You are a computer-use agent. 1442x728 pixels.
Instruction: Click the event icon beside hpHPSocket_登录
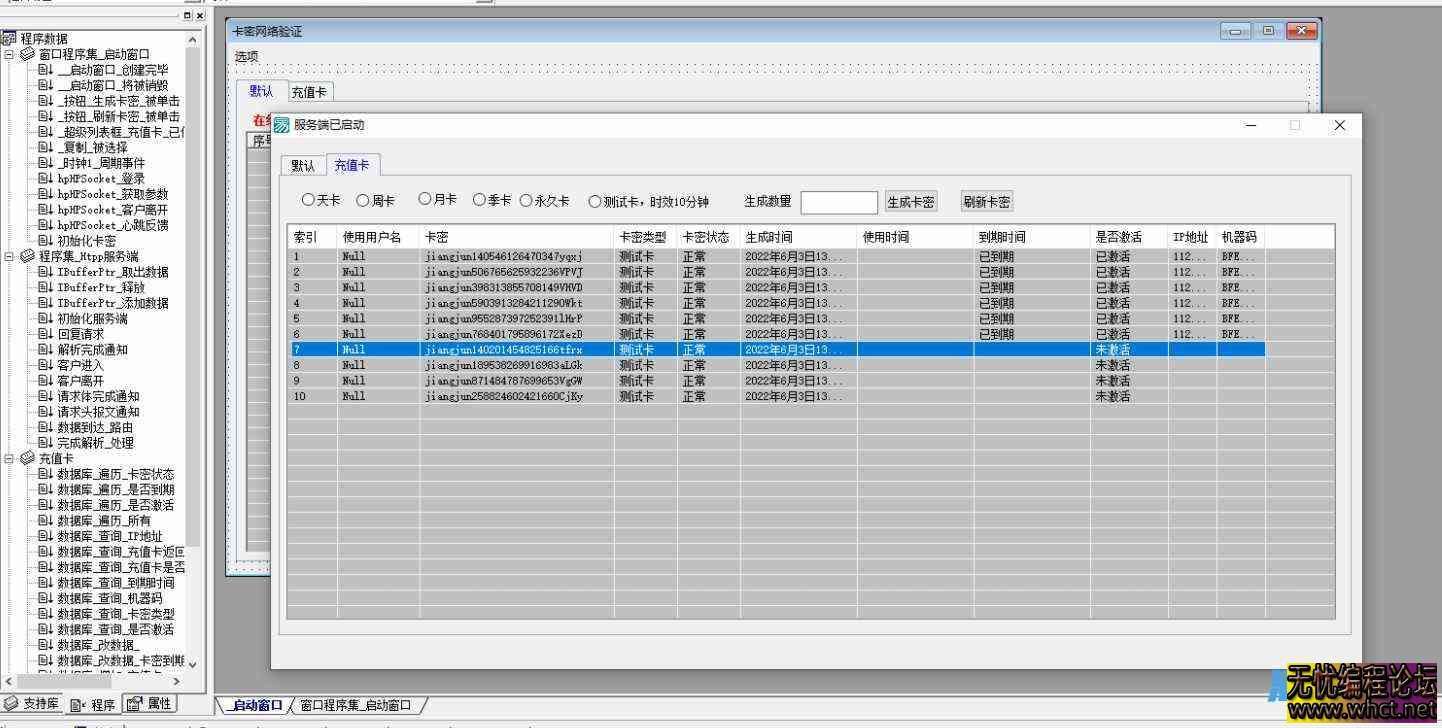(44, 177)
